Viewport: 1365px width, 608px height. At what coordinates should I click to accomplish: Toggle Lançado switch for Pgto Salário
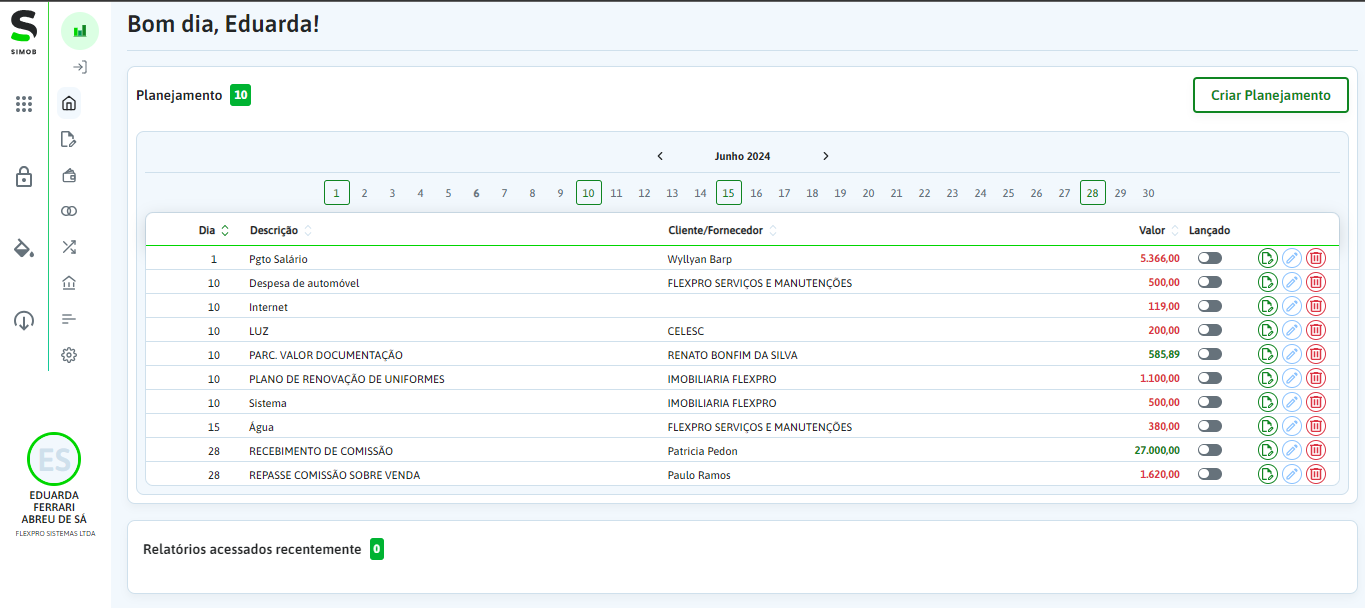pyautogui.click(x=1210, y=258)
